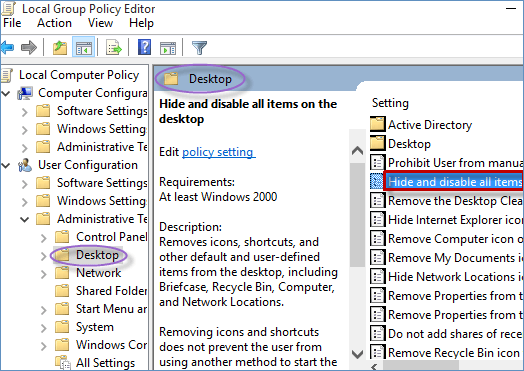Screen dimensions: 524x371
Task: Minimize the Local Group Policy Editor window
Action: point(511,8)
